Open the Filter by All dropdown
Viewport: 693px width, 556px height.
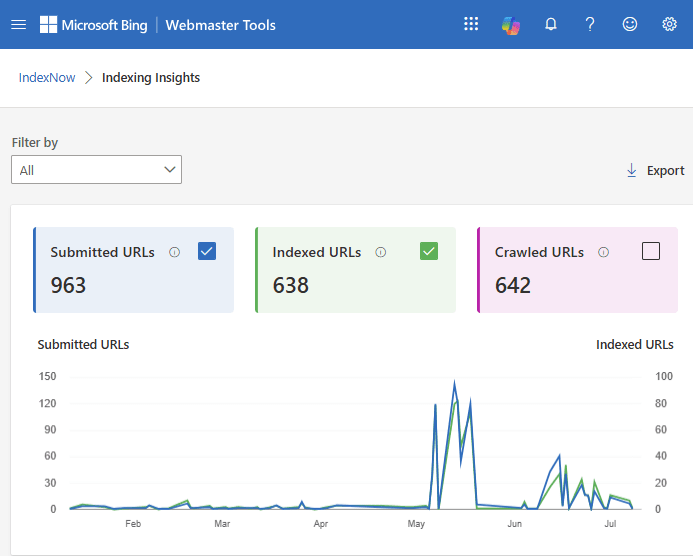(x=96, y=169)
